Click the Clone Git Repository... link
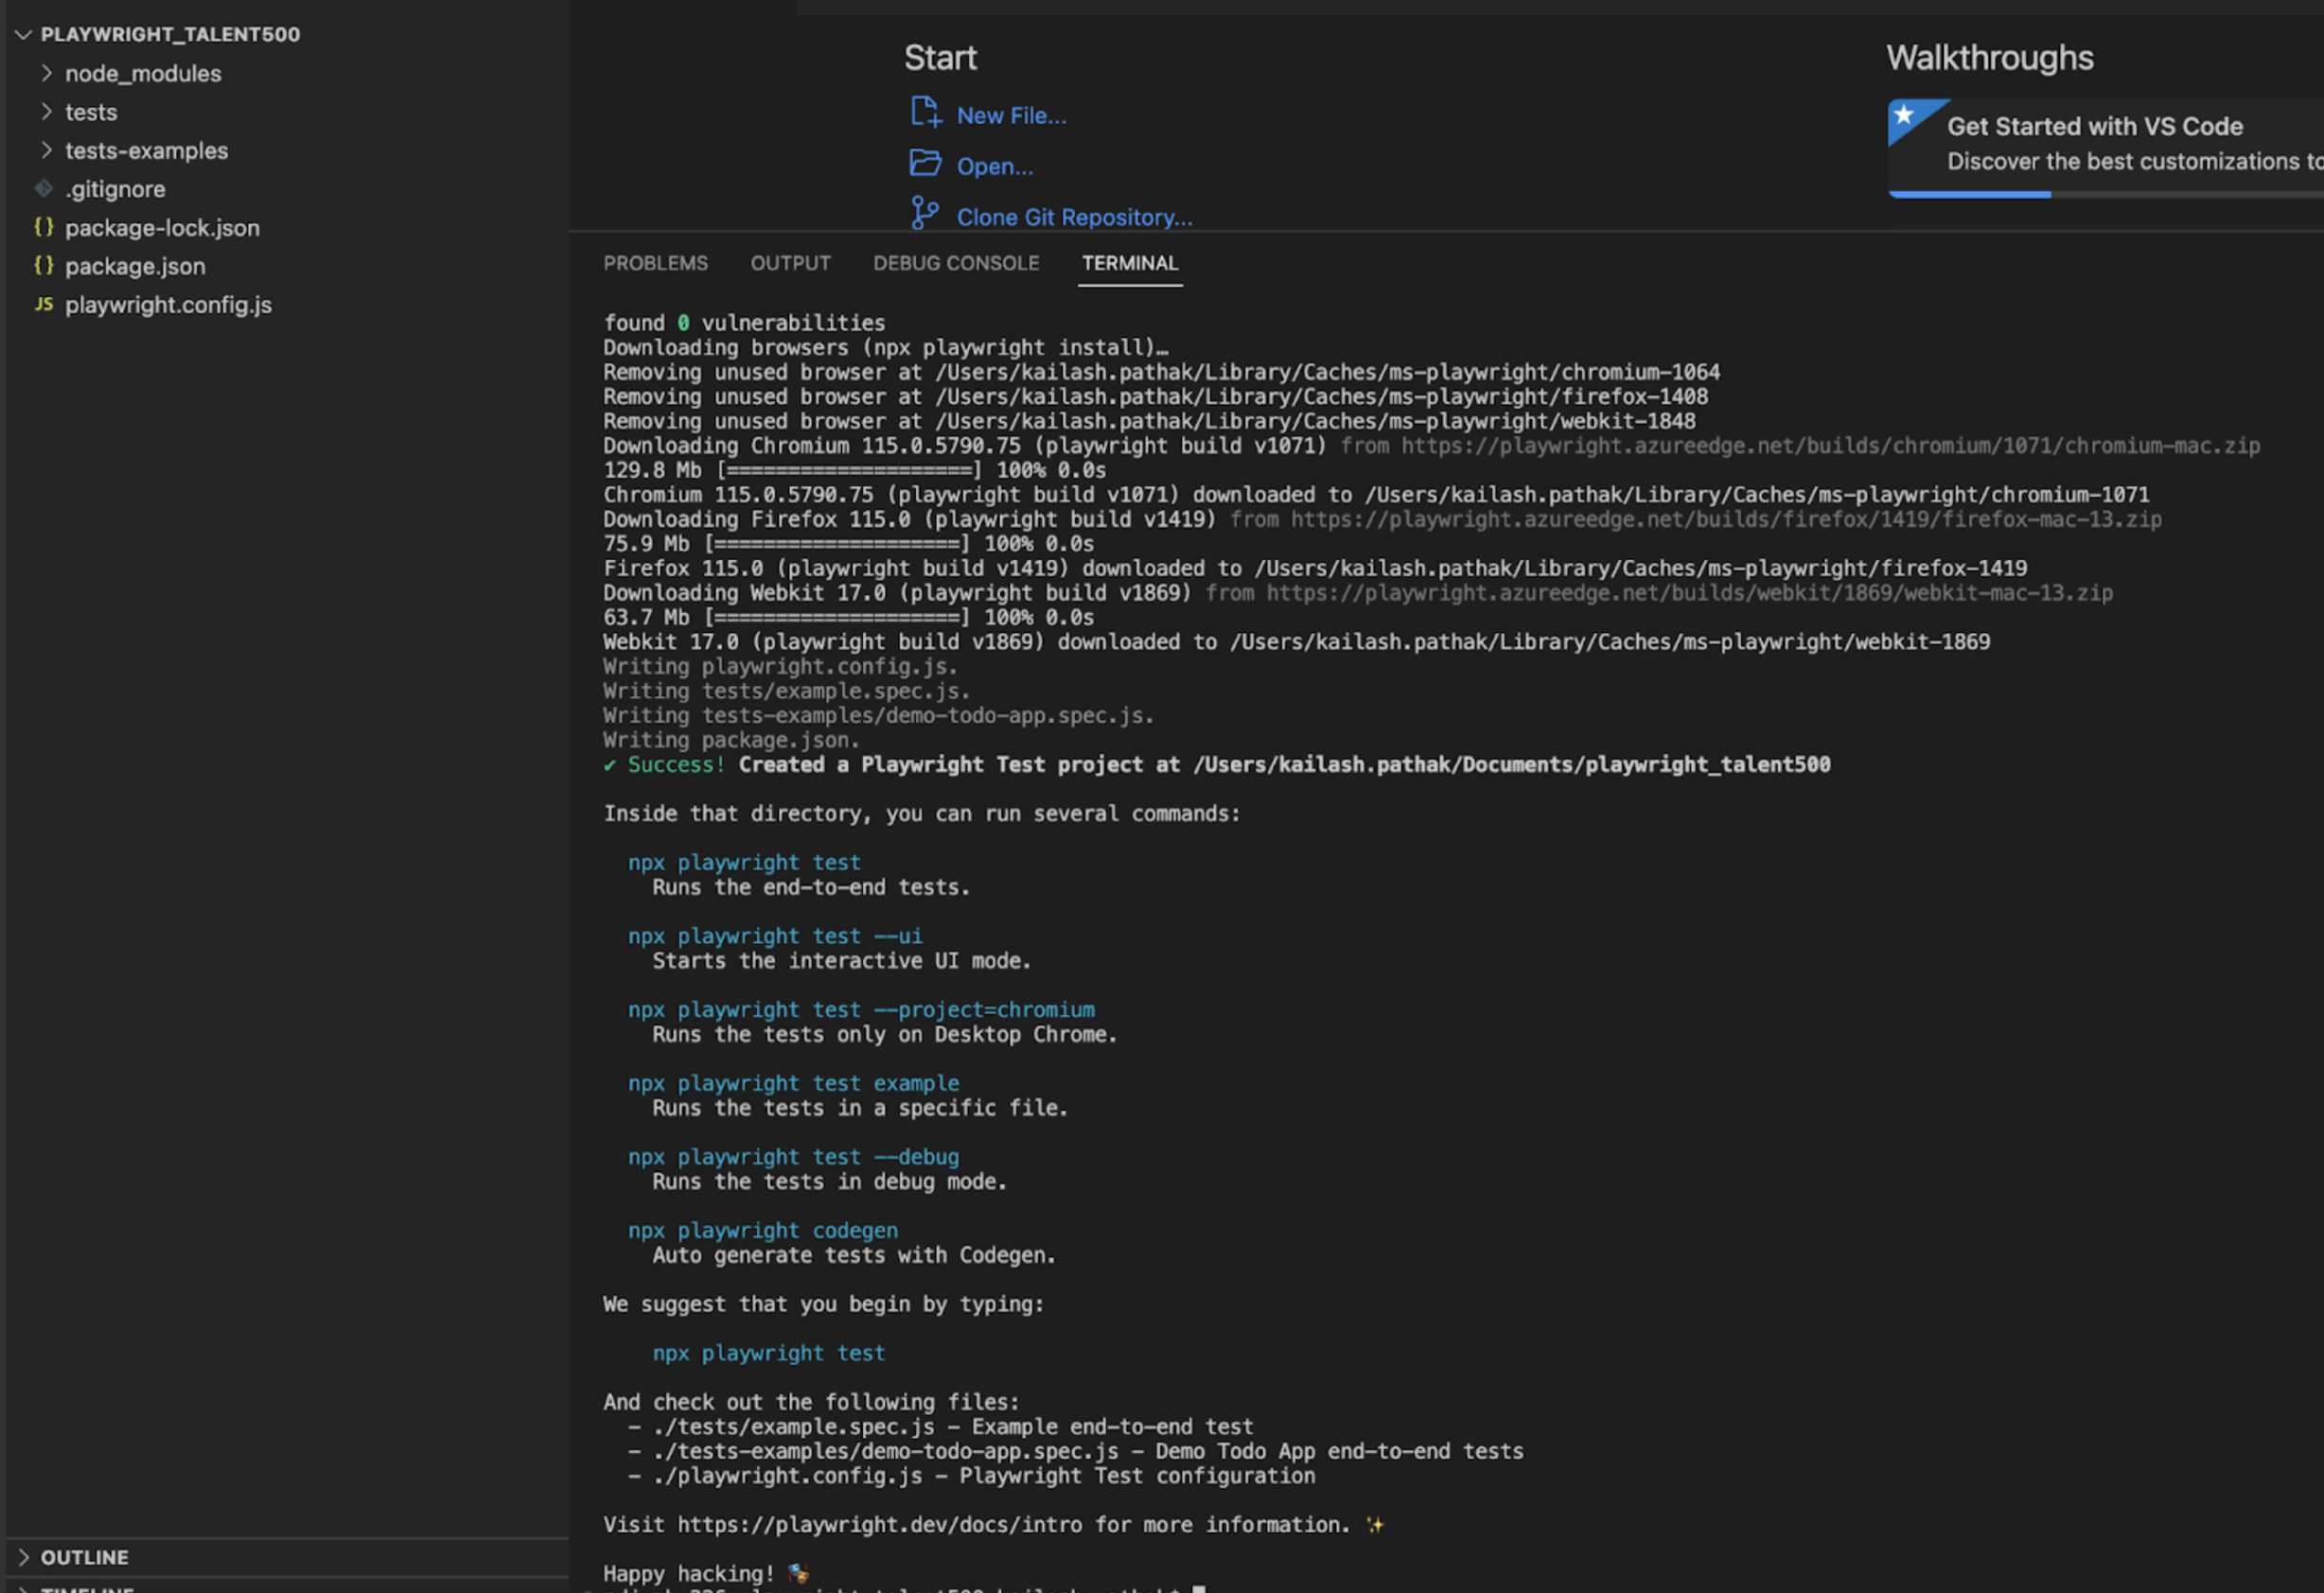Screen dimensions: 2324x1593 pyautogui.click(x=1074, y=217)
